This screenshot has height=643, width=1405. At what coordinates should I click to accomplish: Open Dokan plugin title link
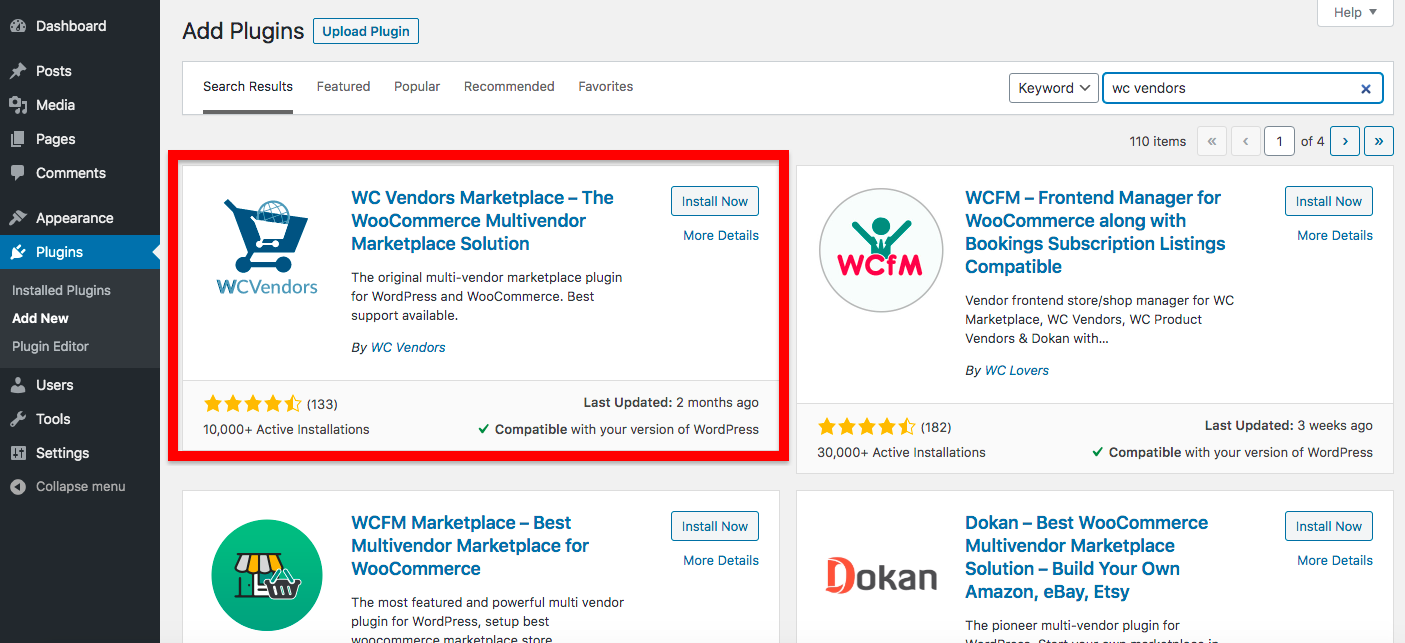point(1086,557)
